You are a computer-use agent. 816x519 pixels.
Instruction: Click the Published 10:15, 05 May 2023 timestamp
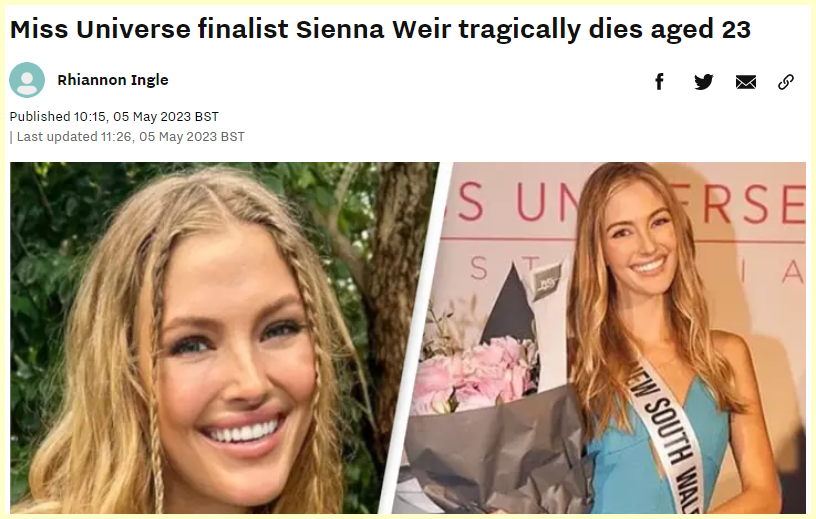[114, 116]
